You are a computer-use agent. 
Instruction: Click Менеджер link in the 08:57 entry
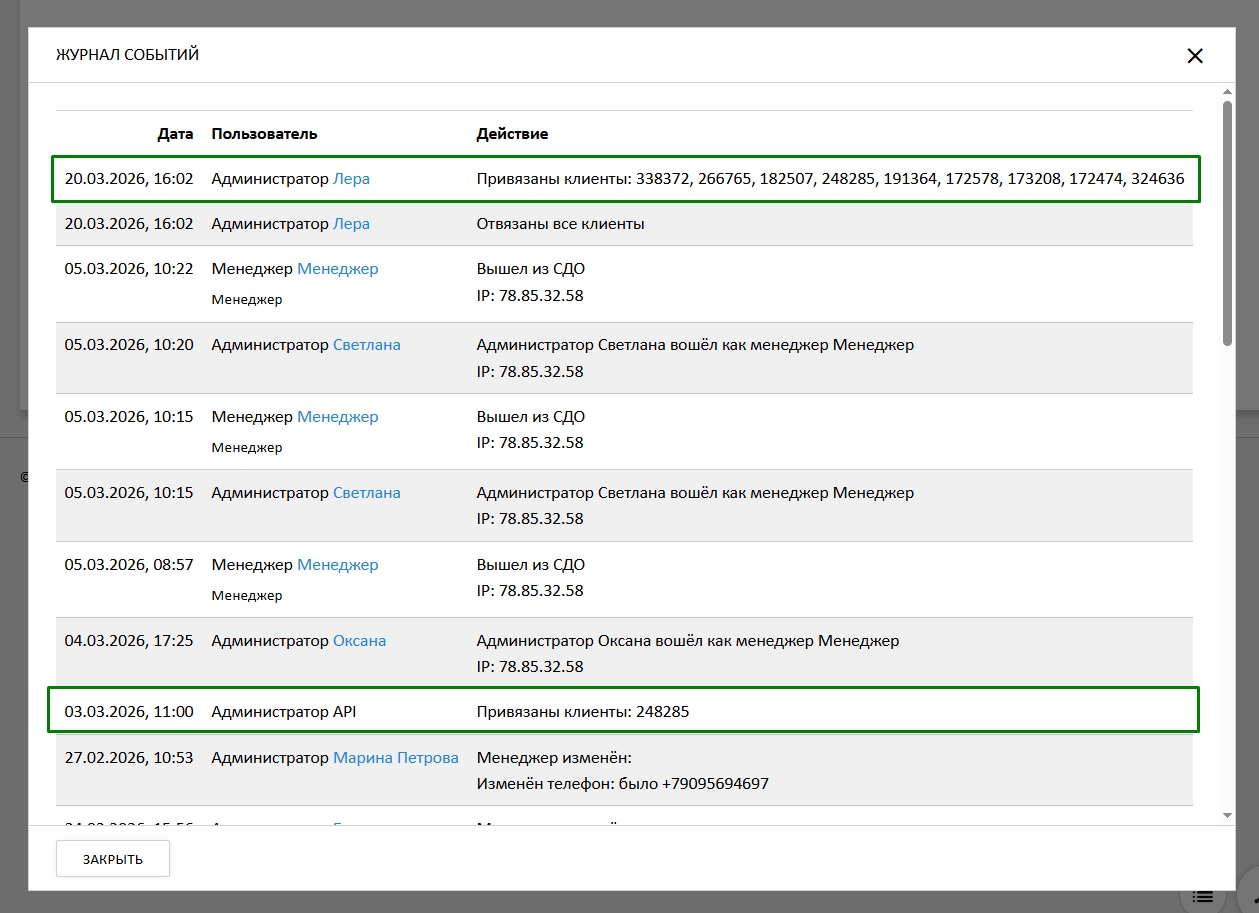[x=337, y=565]
